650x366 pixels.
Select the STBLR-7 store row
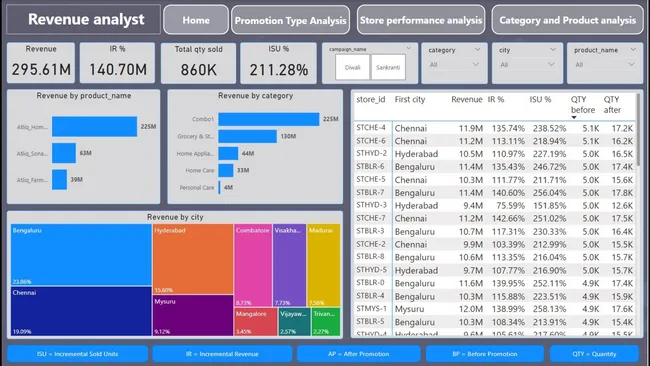coord(495,193)
